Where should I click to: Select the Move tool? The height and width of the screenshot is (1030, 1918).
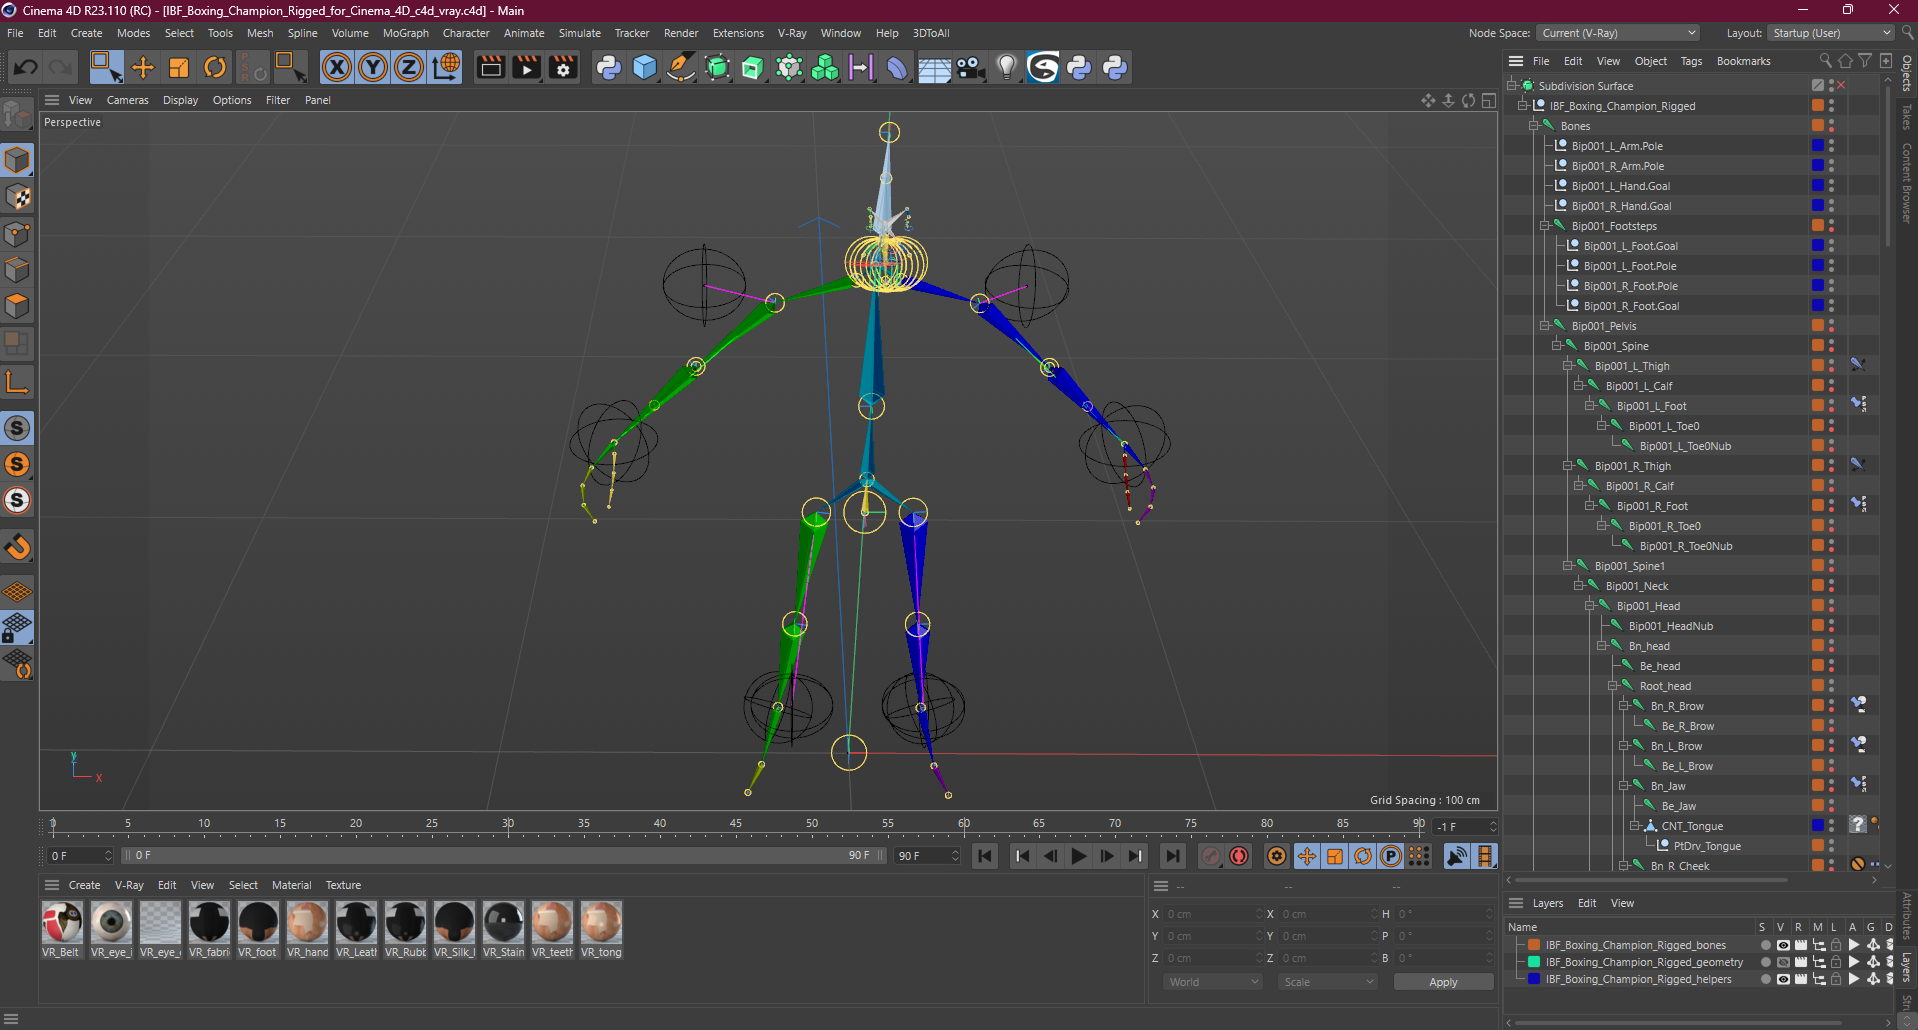(x=143, y=68)
